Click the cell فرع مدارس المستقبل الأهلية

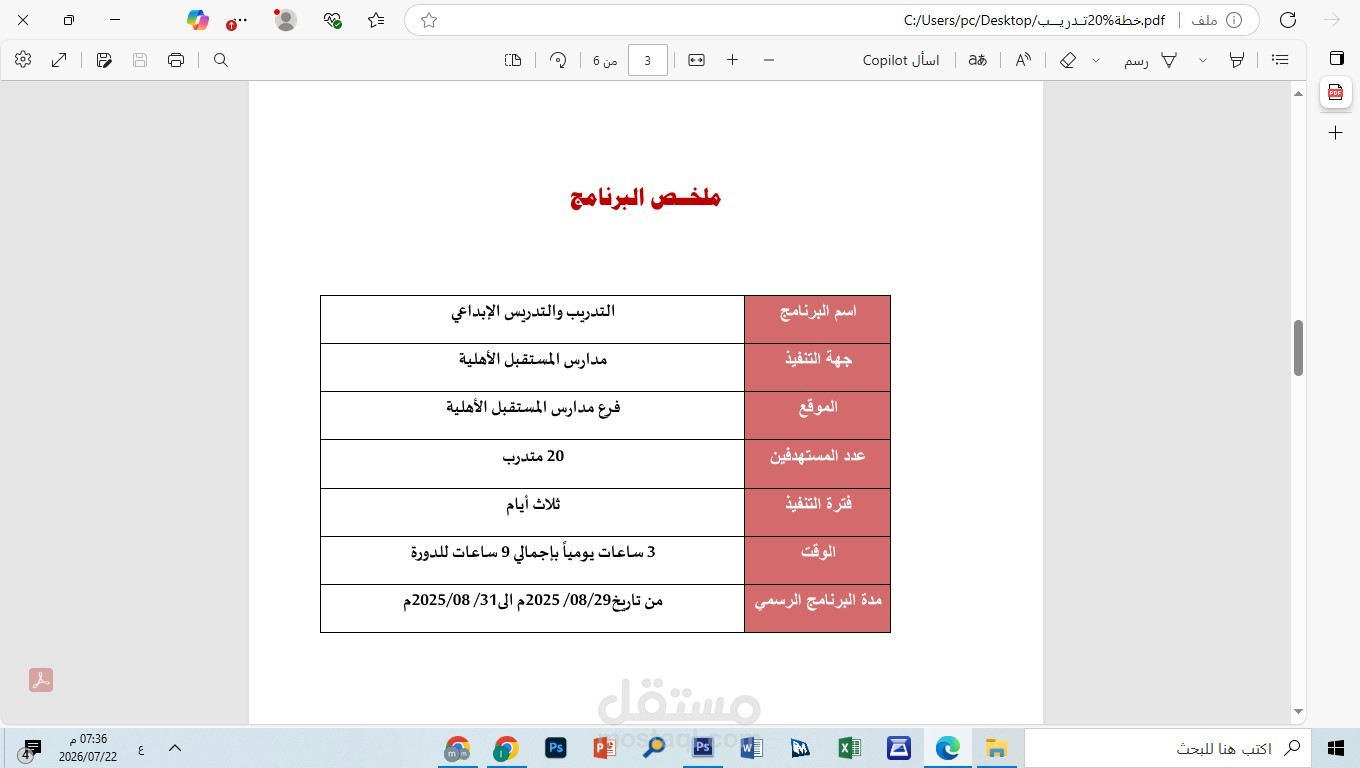click(x=533, y=415)
